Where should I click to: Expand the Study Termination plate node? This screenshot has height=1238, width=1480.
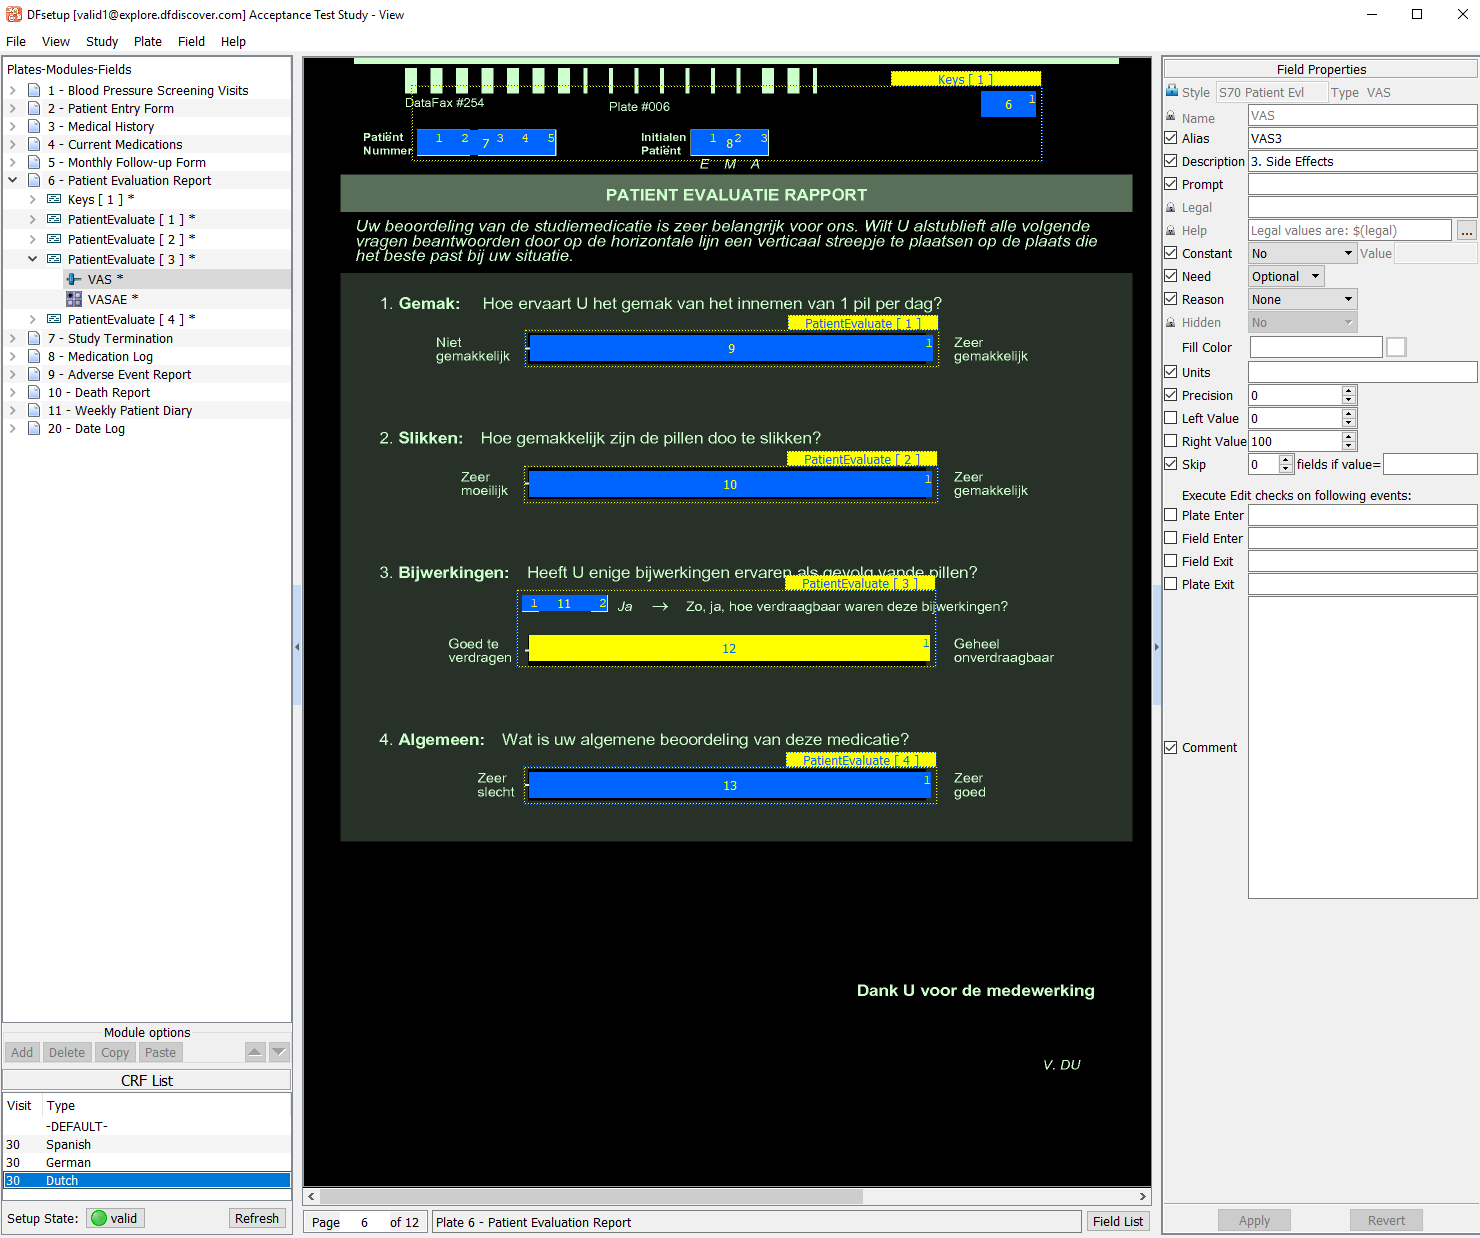point(13,339)
